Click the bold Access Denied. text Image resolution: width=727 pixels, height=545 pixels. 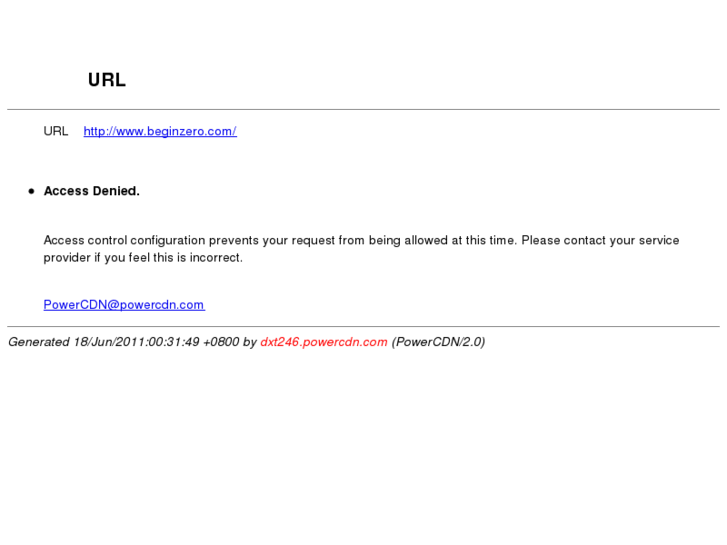click(x=91, y=191)
